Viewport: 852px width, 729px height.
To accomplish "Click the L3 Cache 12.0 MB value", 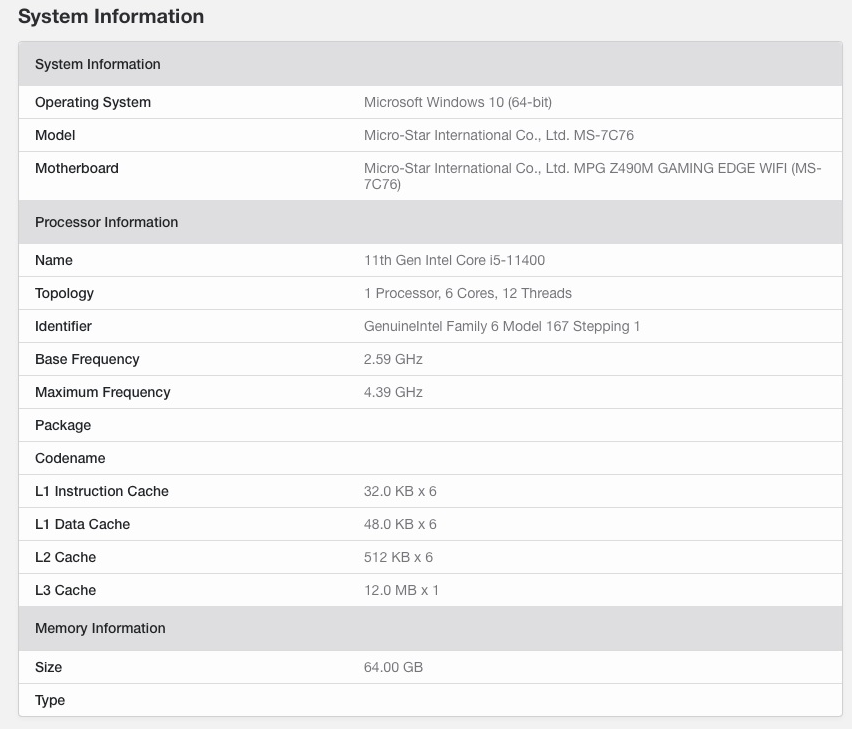I will pos(401,590).
